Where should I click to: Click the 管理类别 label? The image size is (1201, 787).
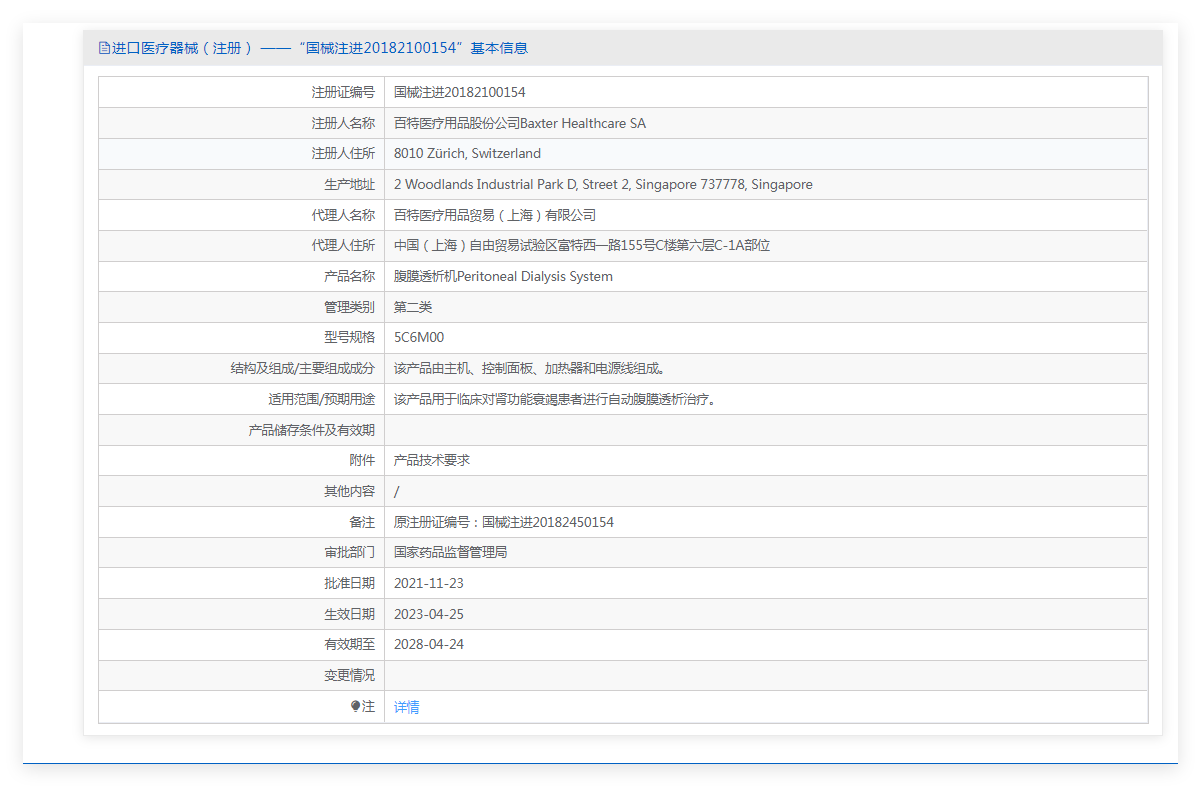click(350, 307)
